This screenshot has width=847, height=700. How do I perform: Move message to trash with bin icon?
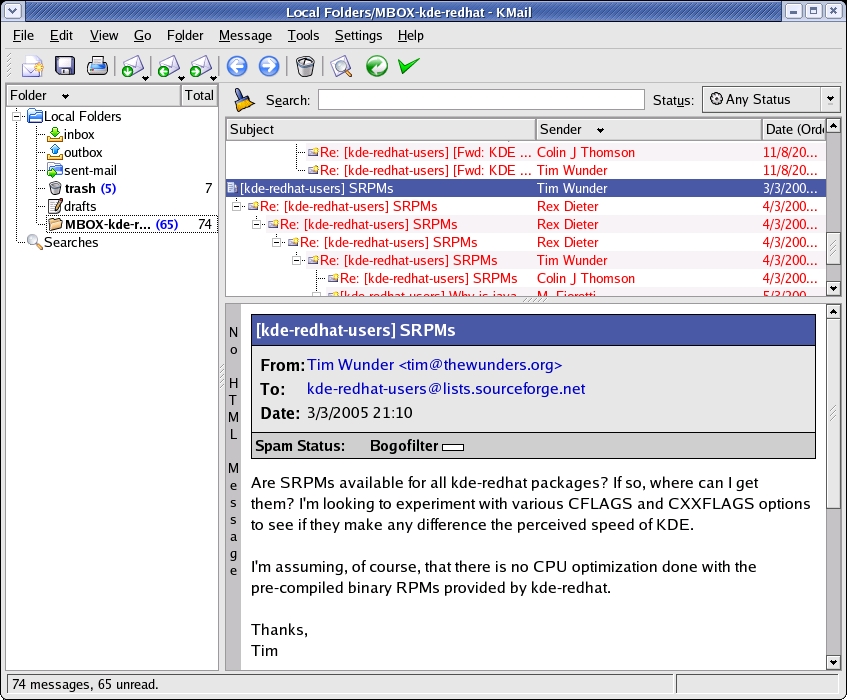tap(305, 67)
